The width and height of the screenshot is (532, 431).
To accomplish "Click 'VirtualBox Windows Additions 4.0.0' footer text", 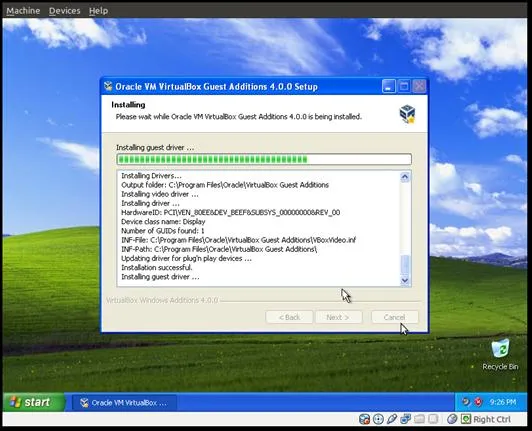I will (162, 300).
